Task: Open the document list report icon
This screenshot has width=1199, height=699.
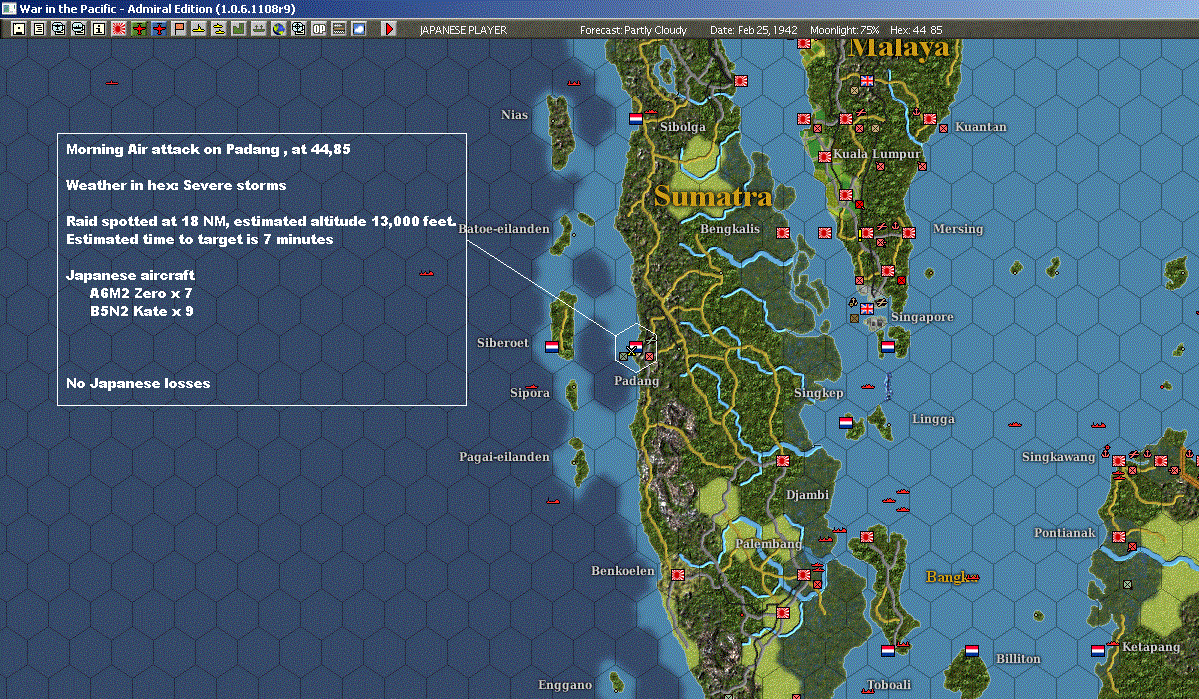Action: (39, 29)
